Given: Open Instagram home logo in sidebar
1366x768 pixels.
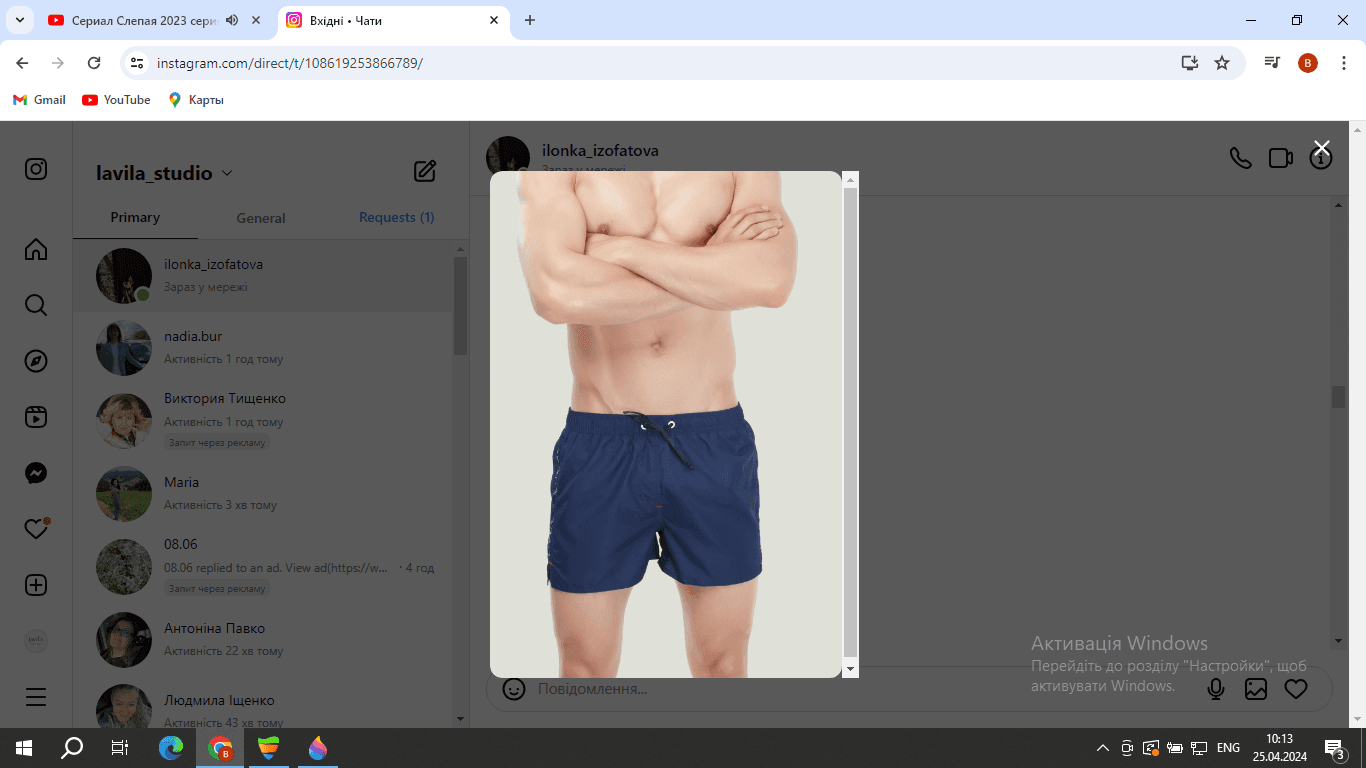Looking at the screenshot, I should tap(36, 169).
